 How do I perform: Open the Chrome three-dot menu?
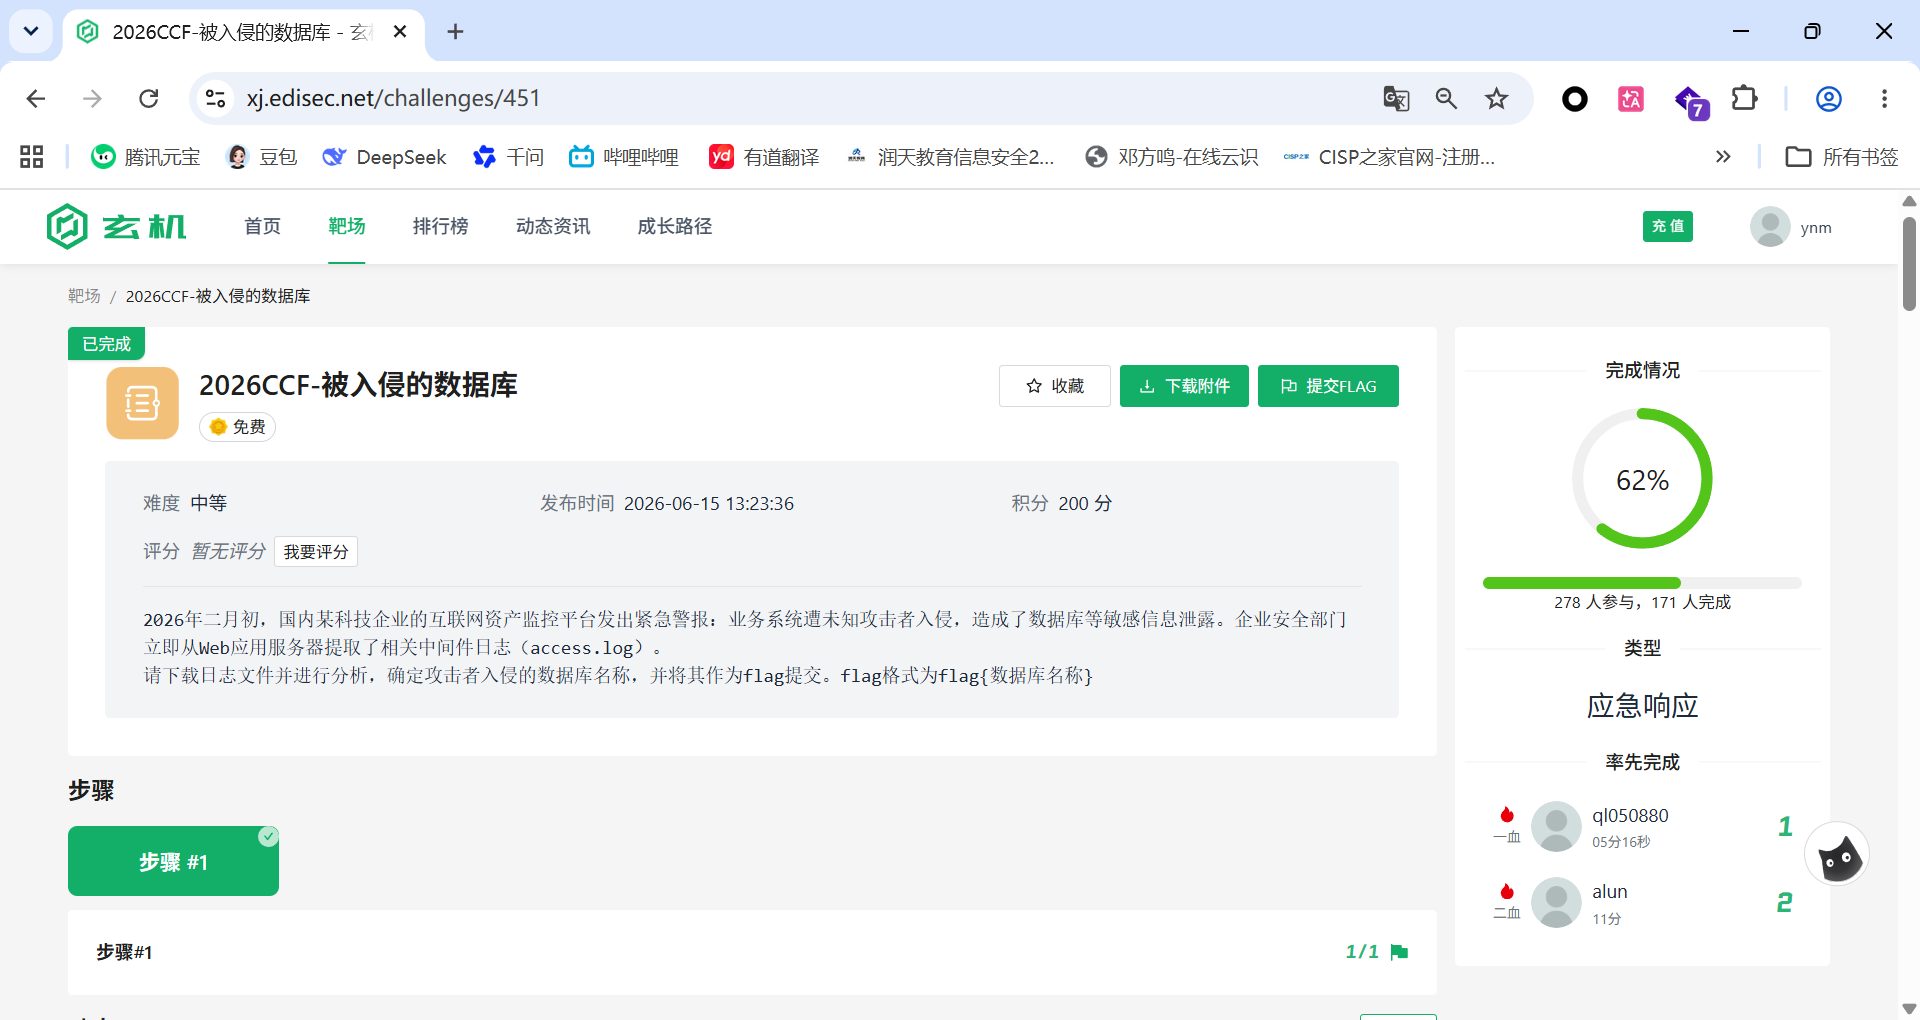click(1884, 98)
